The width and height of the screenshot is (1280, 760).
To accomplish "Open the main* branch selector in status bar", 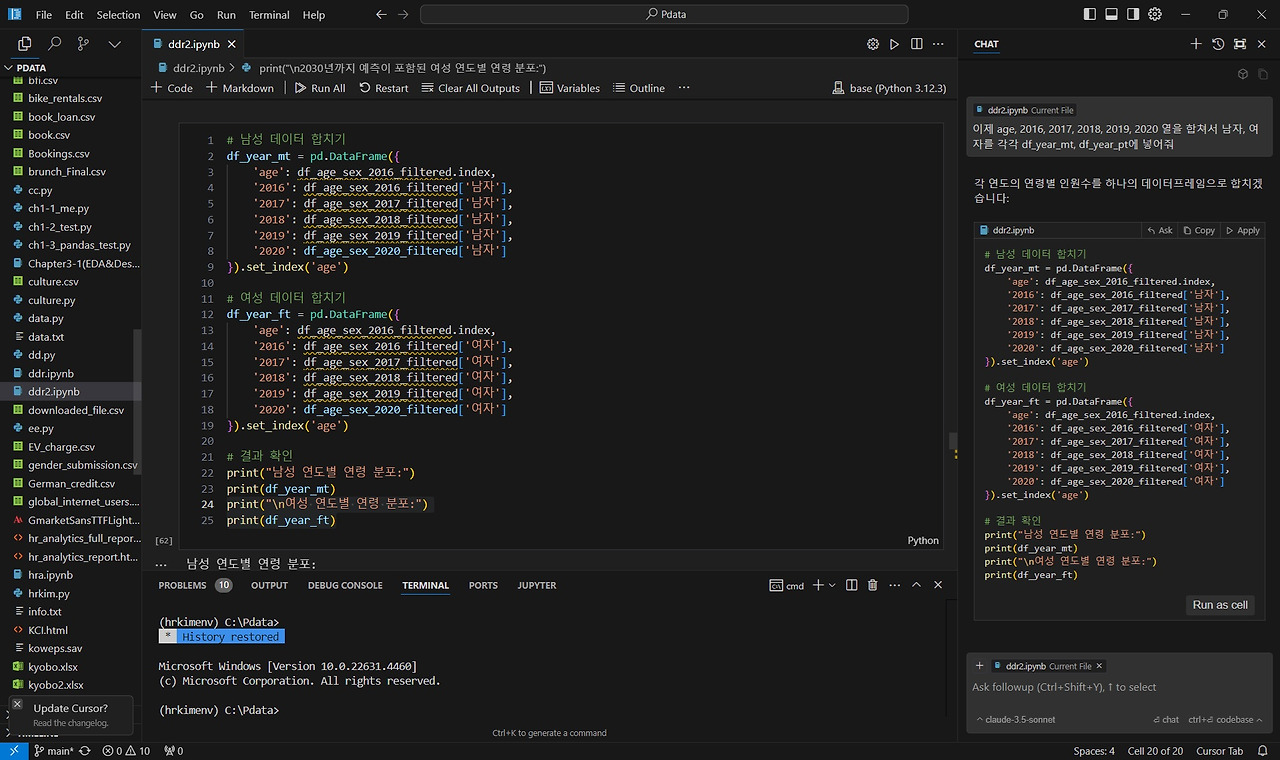I will pyautogui.click(x=54, y=751).
